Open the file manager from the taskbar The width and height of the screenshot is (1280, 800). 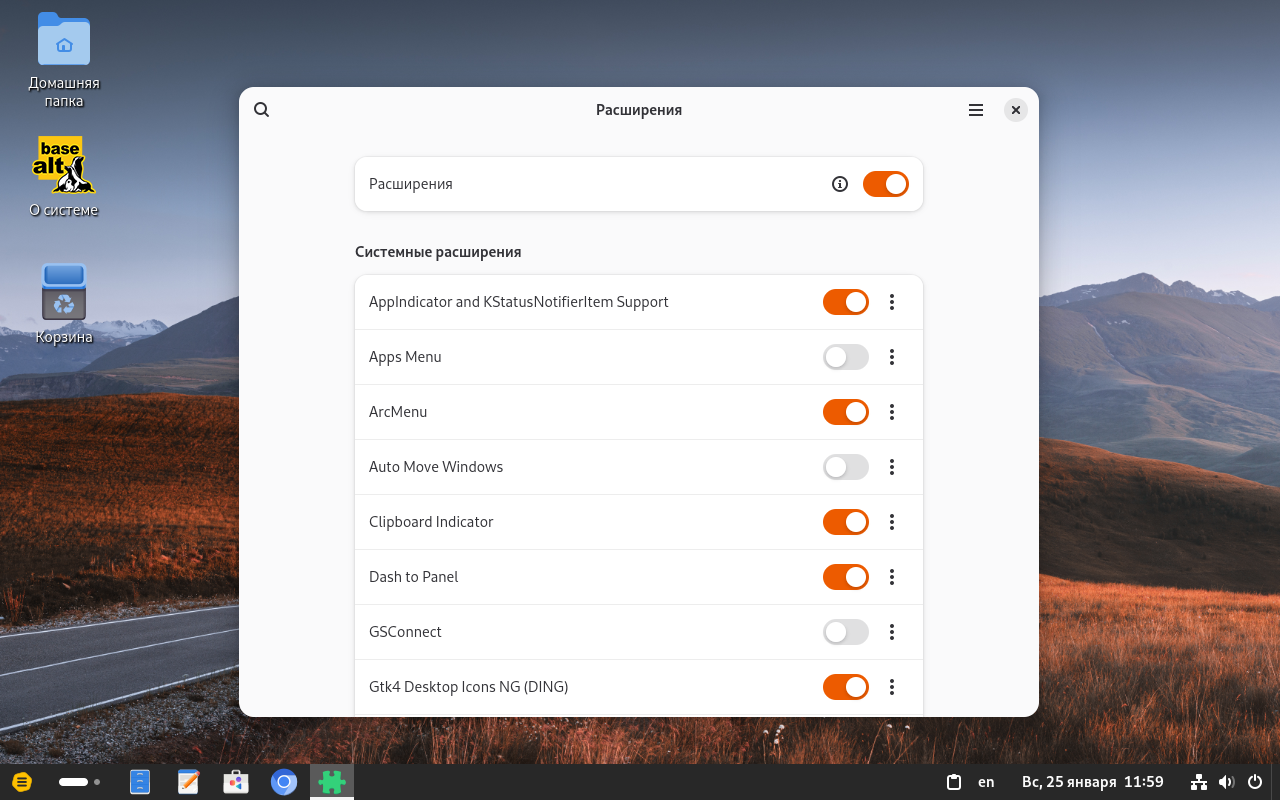click(x=139, y=781)
